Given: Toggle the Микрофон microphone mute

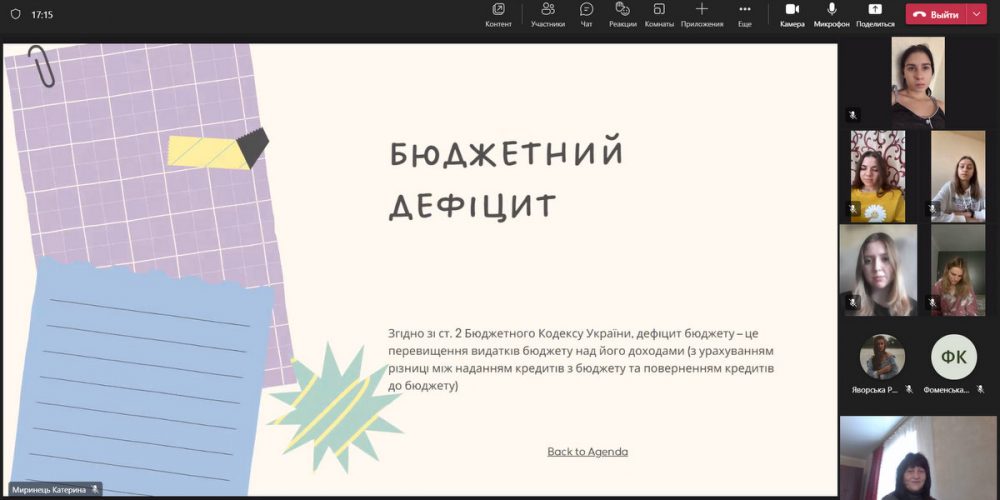Looking at the screenshot, I should tap(831, 14).
